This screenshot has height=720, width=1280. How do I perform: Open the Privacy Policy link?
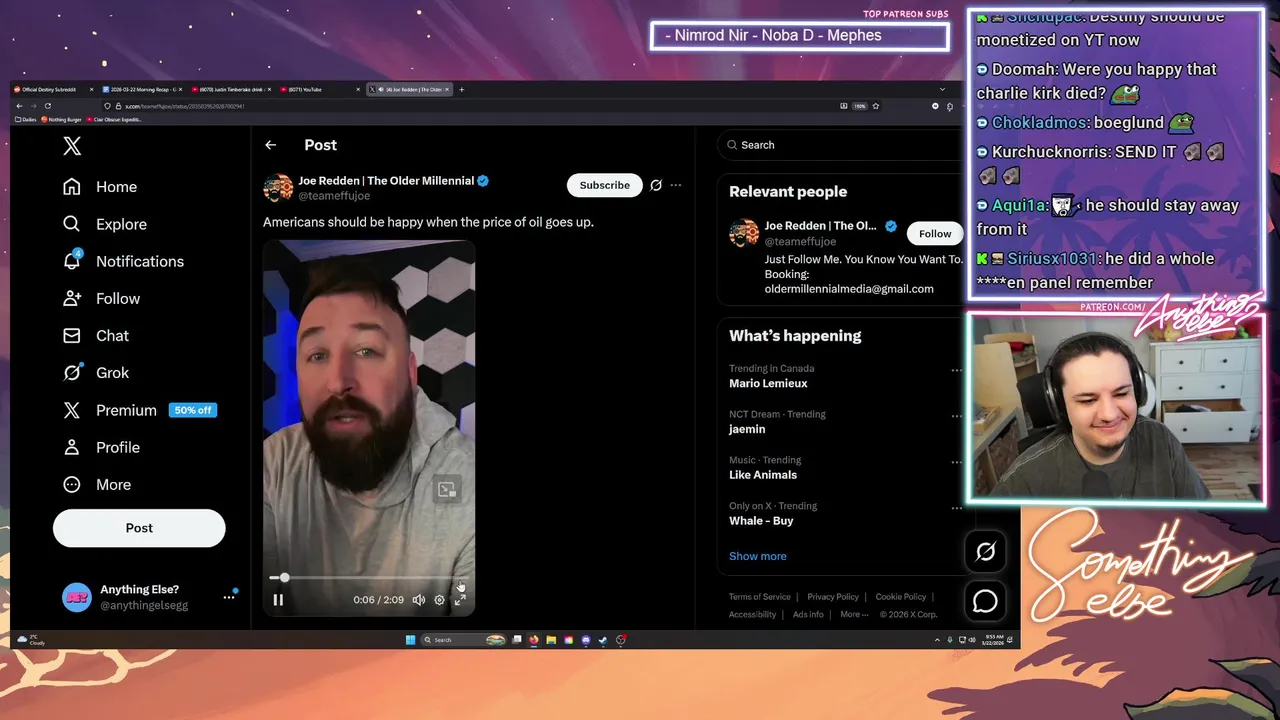pyautogui.click(x=833, y=597)
